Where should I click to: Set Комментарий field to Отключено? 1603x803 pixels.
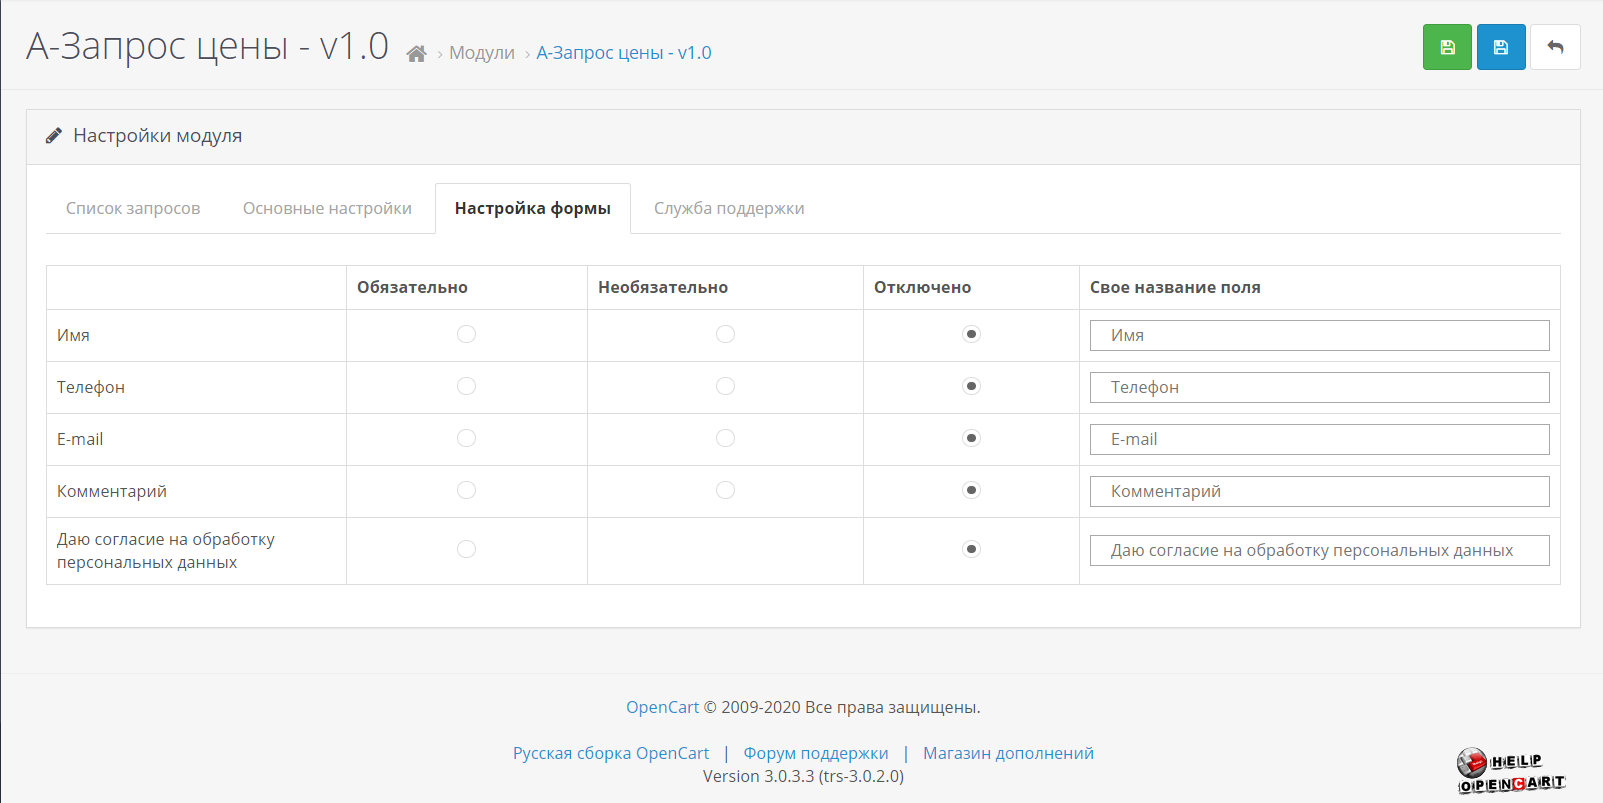(x=971, y=490)
